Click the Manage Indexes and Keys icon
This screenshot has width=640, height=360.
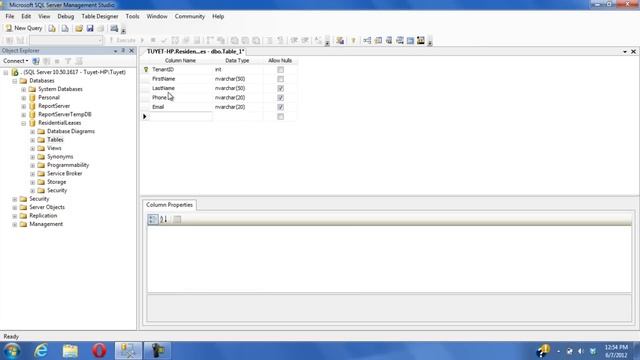click(x=378, y=40)
